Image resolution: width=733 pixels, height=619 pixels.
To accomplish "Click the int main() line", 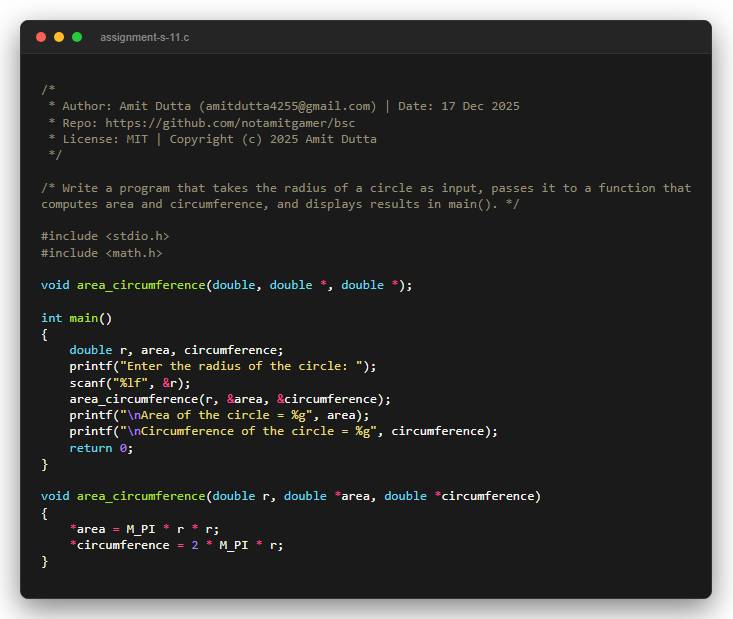I will tap(77, 318).
